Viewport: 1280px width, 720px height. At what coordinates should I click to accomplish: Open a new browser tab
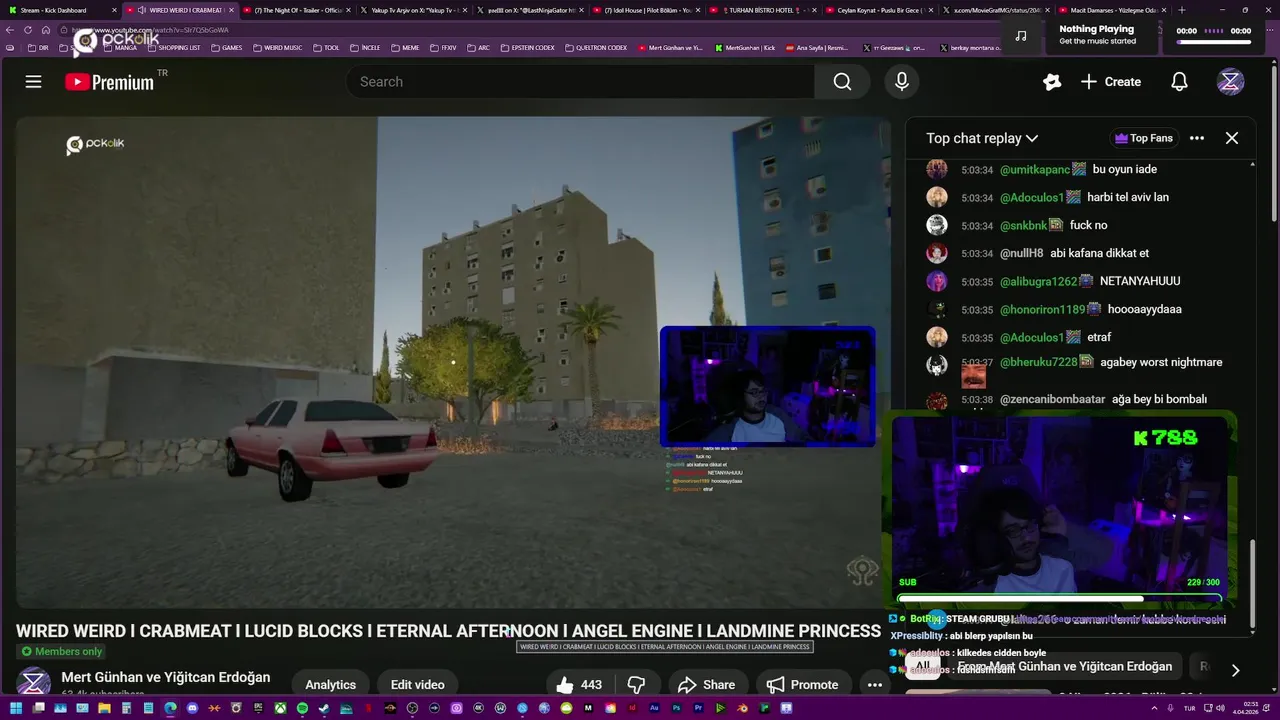point(1182,10)
